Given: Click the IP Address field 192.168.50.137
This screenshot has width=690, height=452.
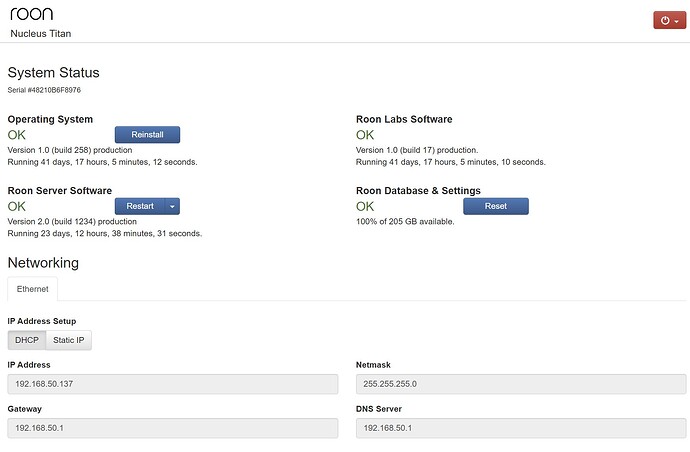Looking at the screenshot, I should (x=172, y=384).
